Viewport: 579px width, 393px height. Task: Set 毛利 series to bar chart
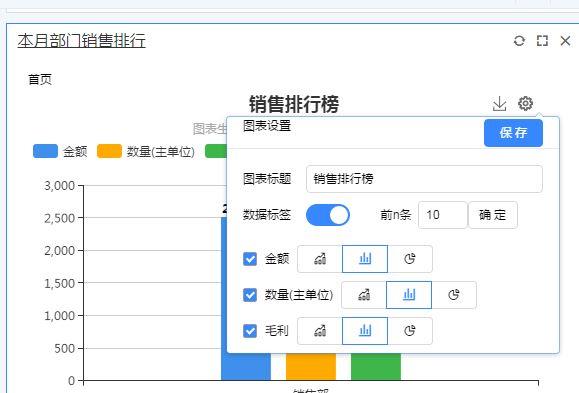point(365,331)
